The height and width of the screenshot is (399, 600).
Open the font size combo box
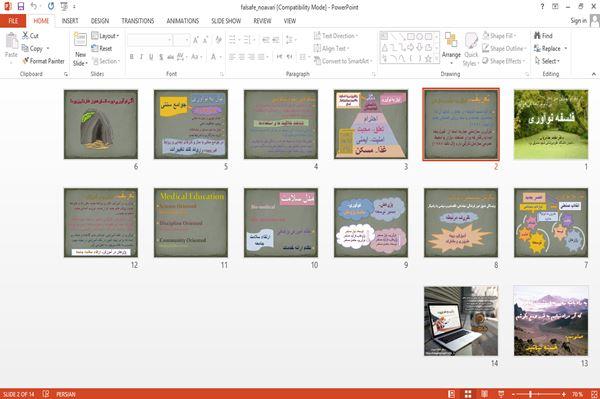coord(181,40)
